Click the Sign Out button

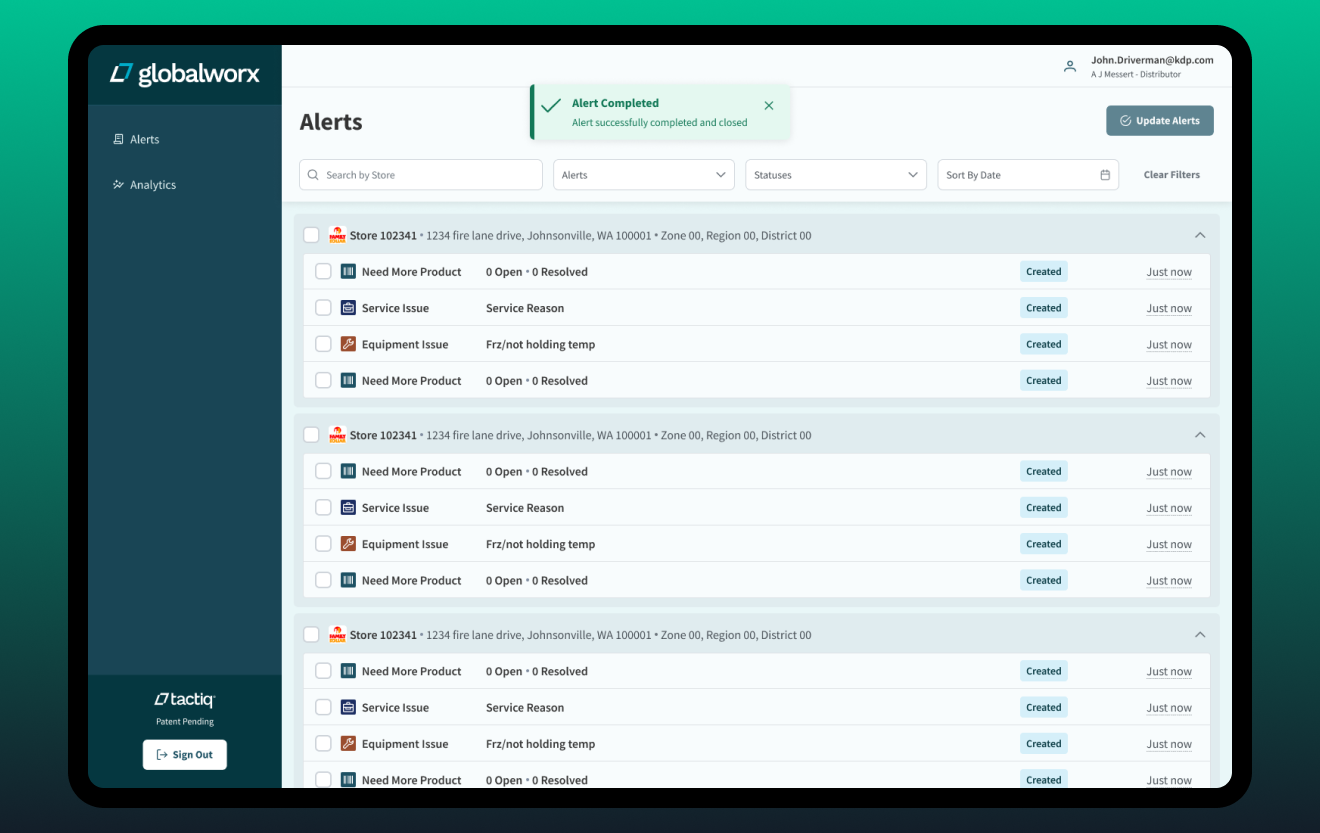click(x=185, y=755)
